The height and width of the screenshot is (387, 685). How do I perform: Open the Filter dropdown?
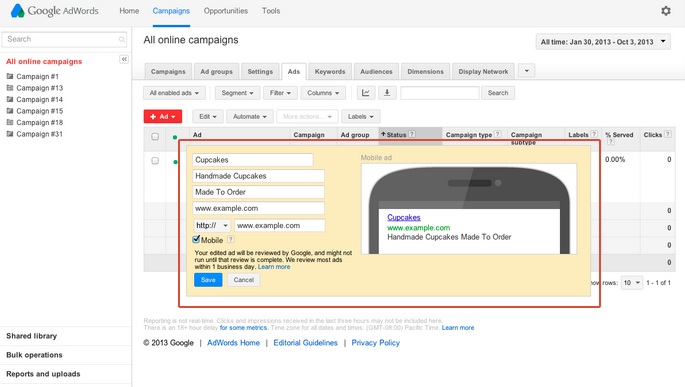pos(280,93)
